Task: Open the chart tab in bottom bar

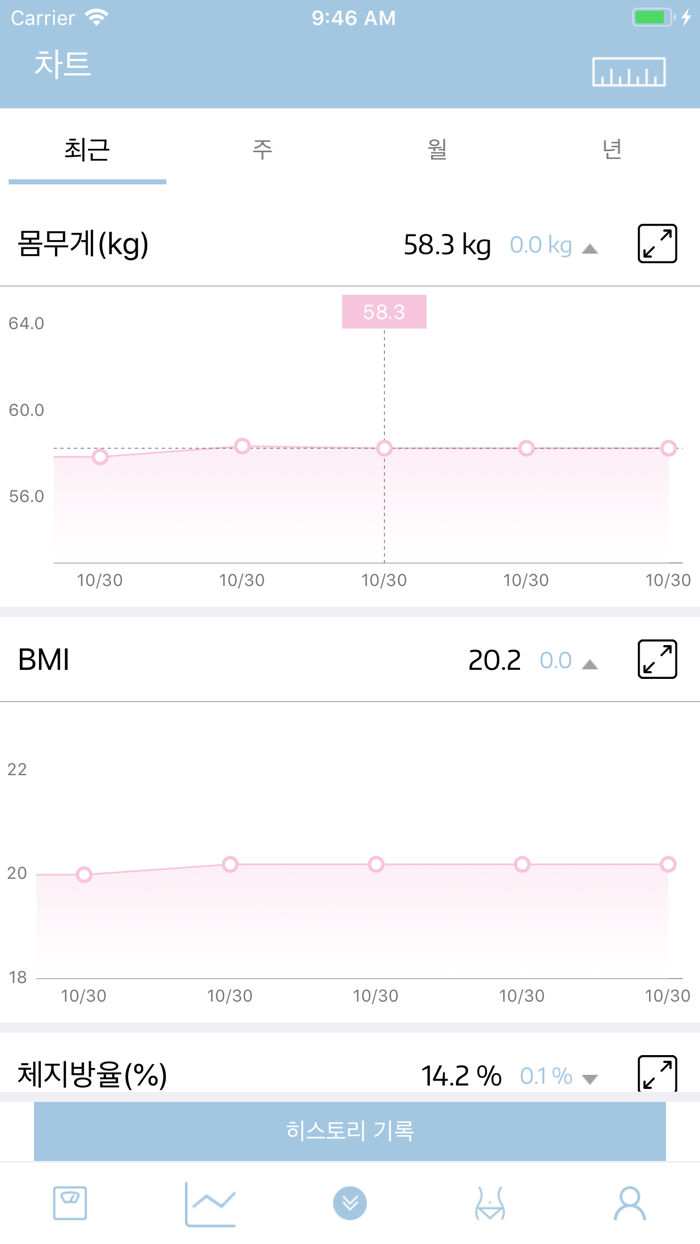Action: coord(210,1204)
